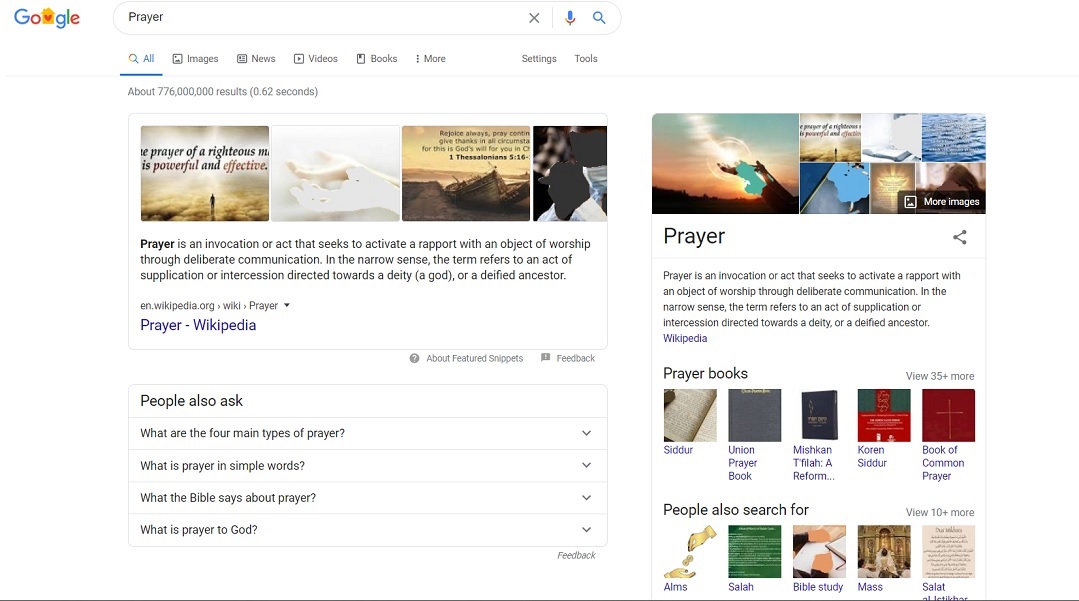This screenshot has height=601, width=1079.
Task: Click the microphone voice search icon
Action: 570,18
